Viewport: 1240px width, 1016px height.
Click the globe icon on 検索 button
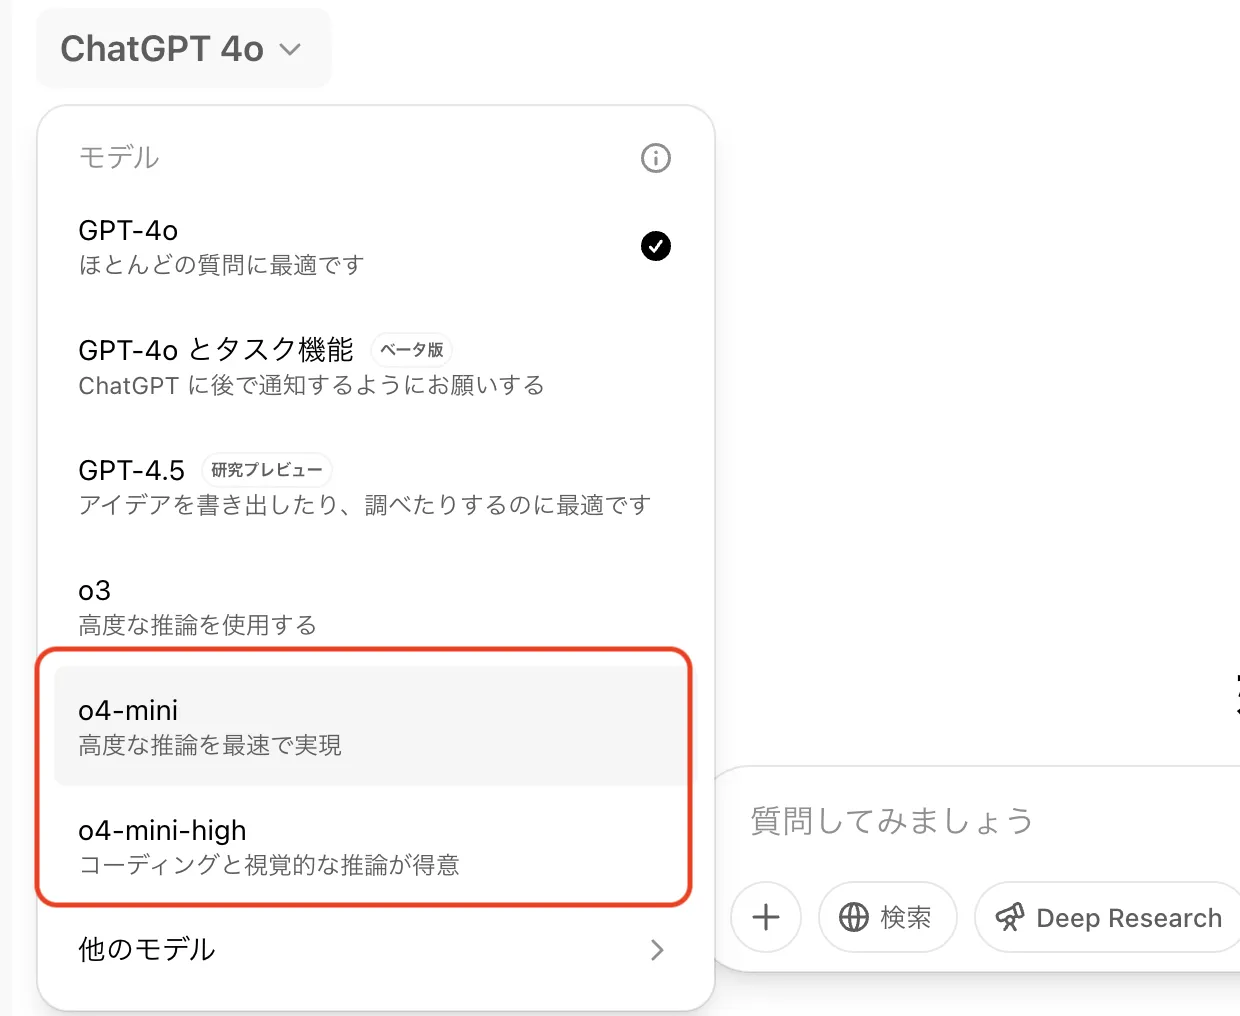(x=856, y=917)
